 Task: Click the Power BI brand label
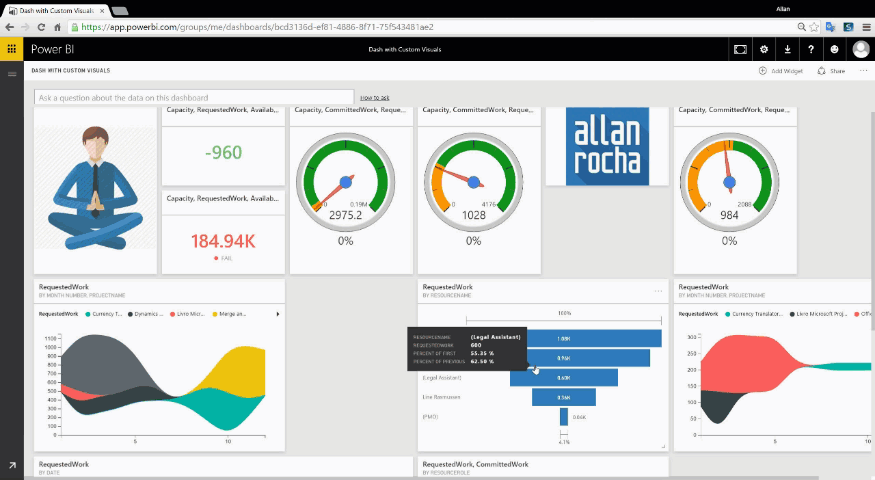(52, 49)
